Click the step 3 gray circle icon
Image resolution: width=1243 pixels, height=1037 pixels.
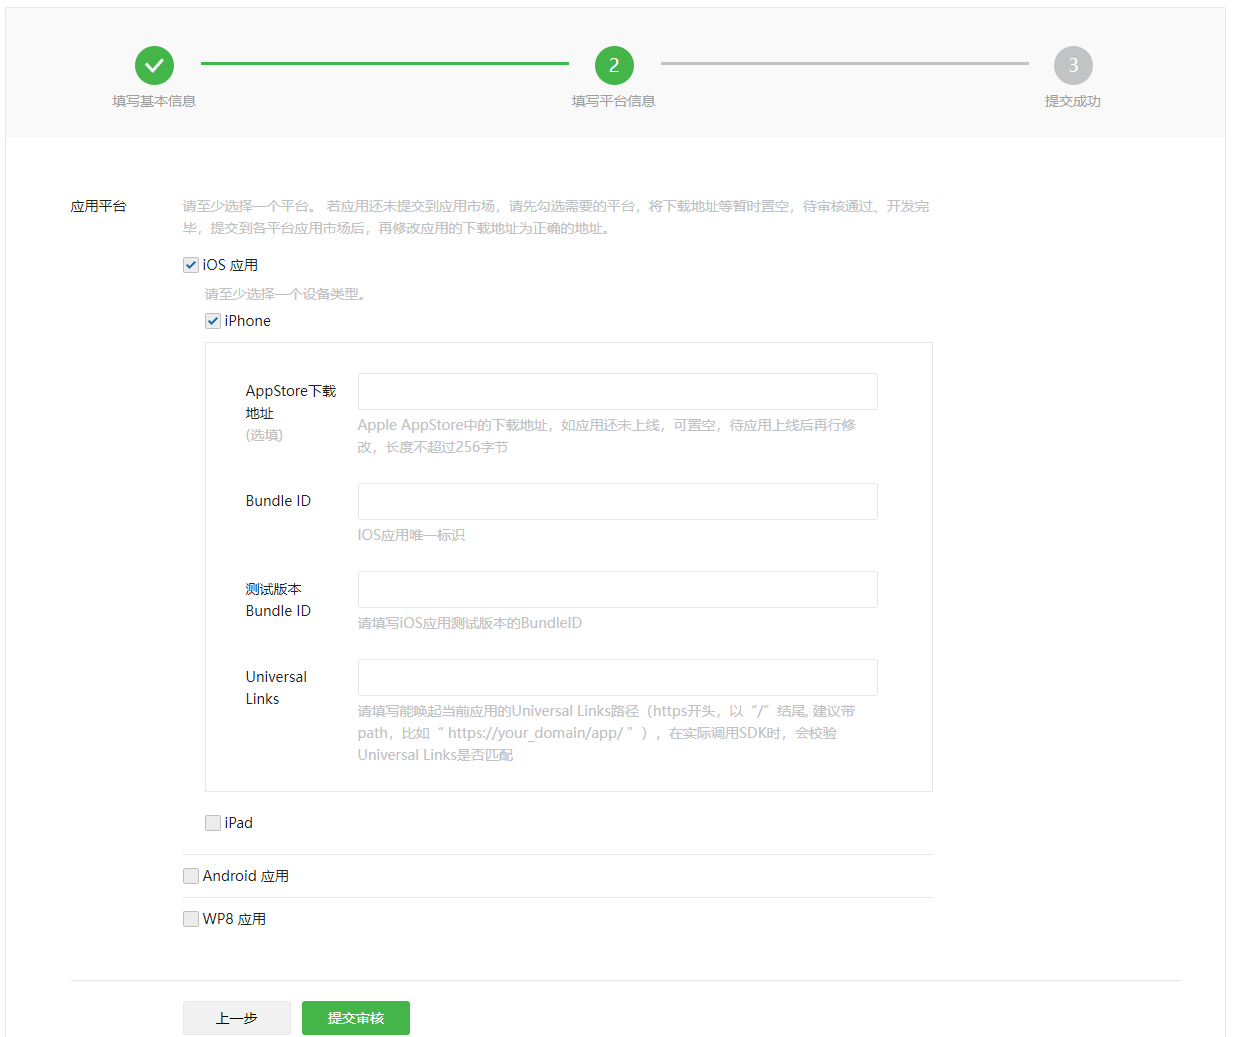pyautogui.click(x=1073, y=66)
